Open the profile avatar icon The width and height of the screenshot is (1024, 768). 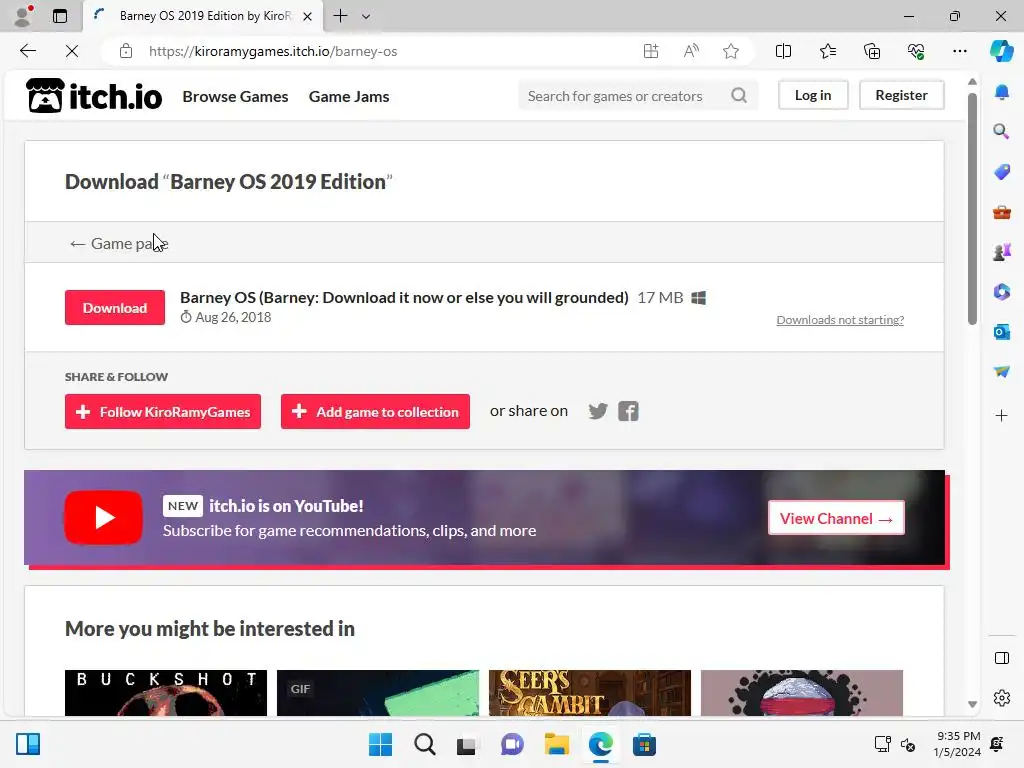24,16
